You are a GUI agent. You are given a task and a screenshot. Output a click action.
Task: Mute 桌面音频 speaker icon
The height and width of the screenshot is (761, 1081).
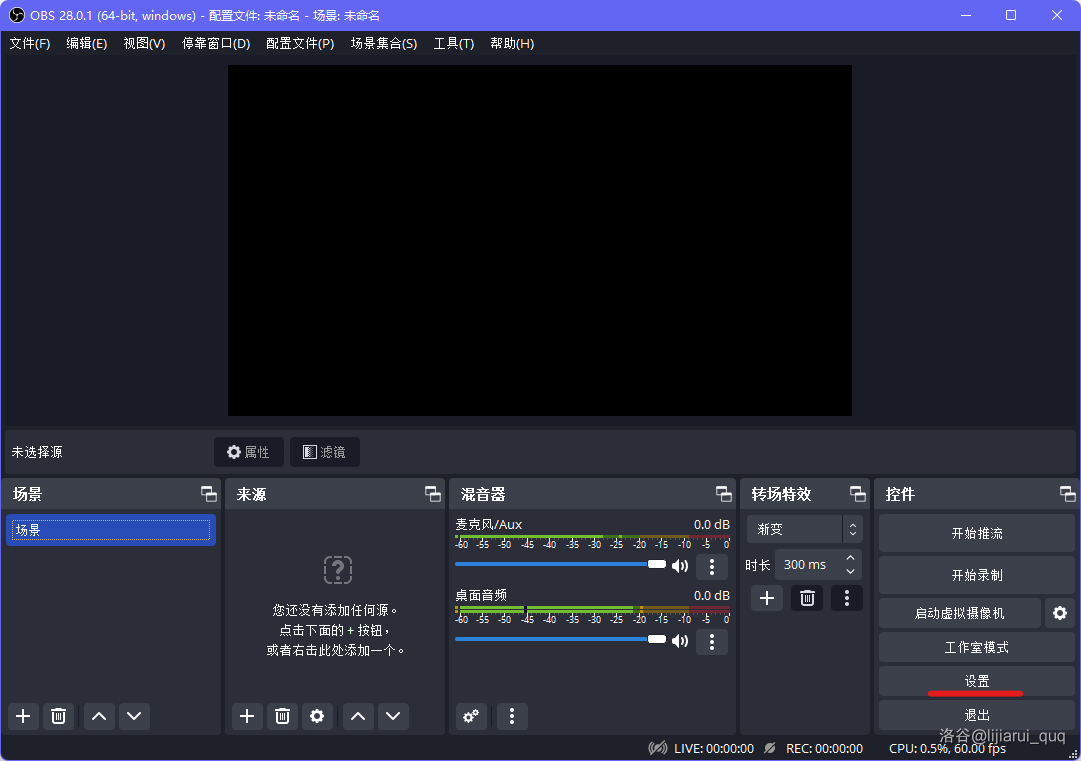coord(680,642)
